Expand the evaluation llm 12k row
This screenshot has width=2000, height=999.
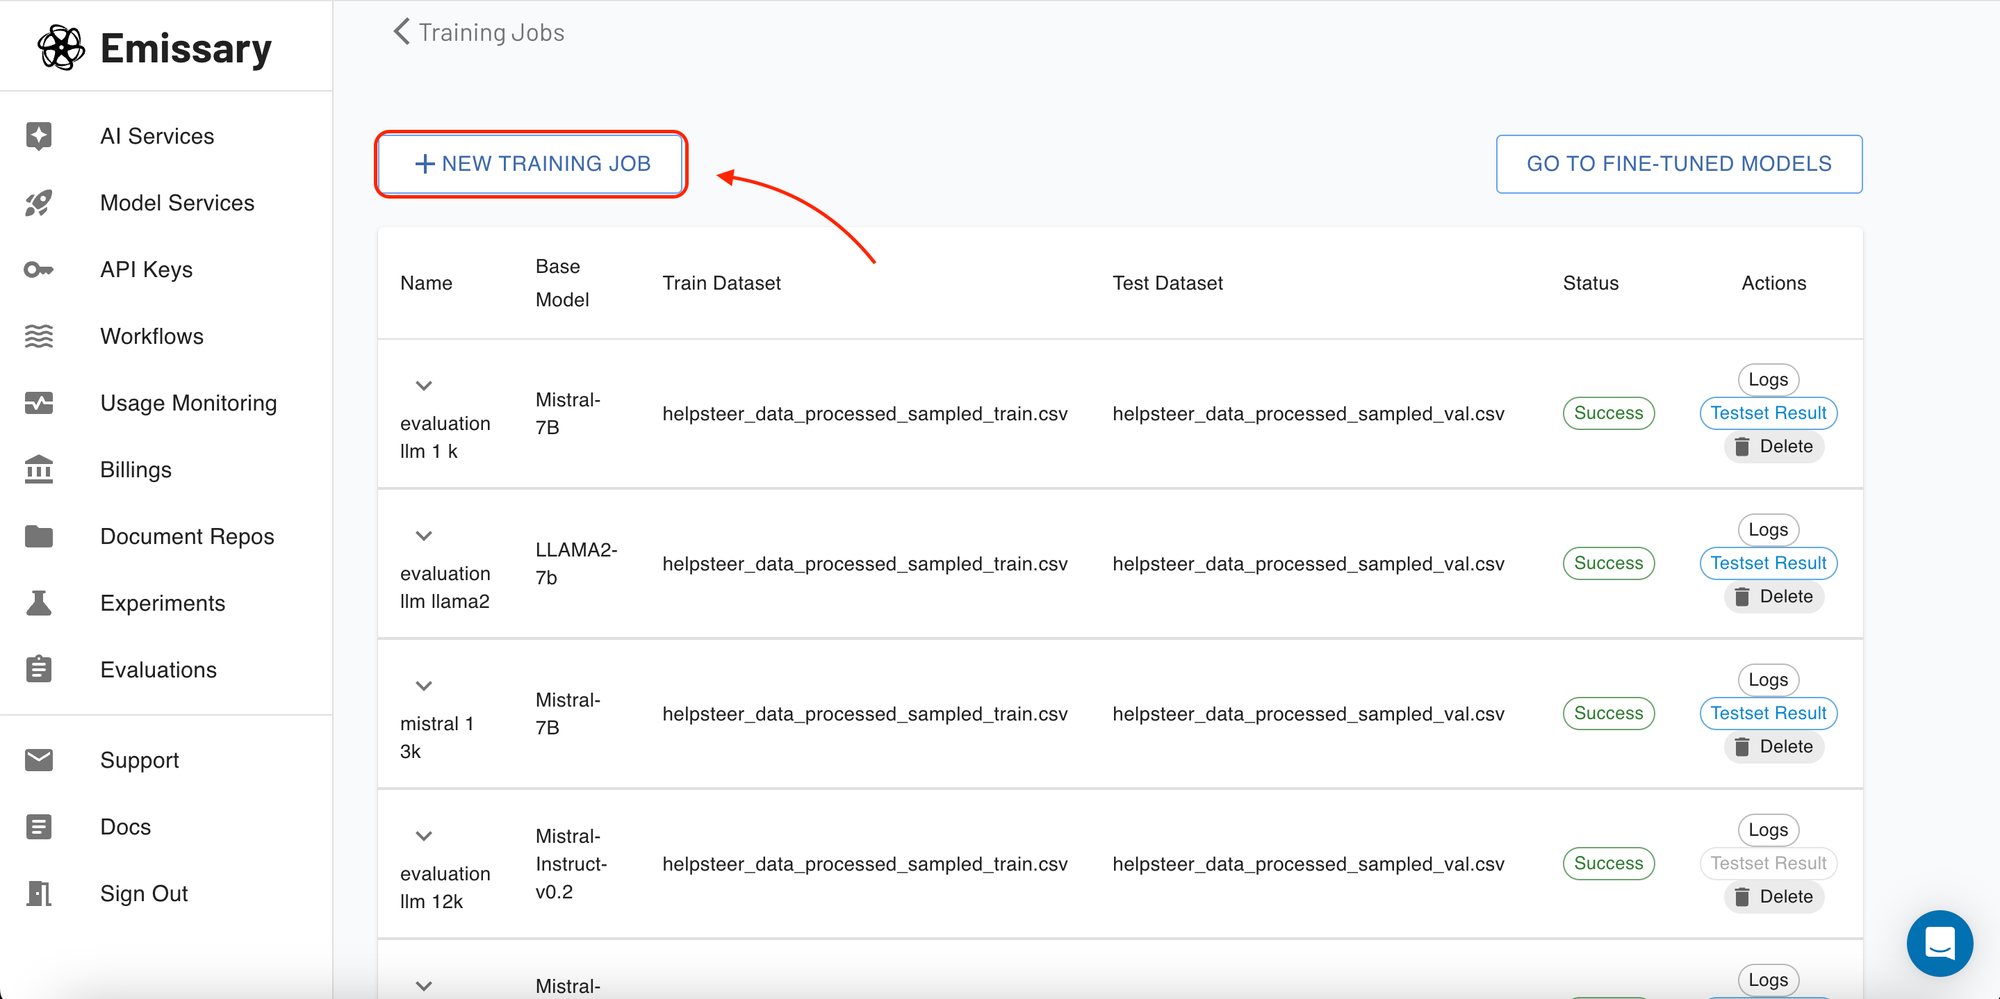(x=424, y=836)
